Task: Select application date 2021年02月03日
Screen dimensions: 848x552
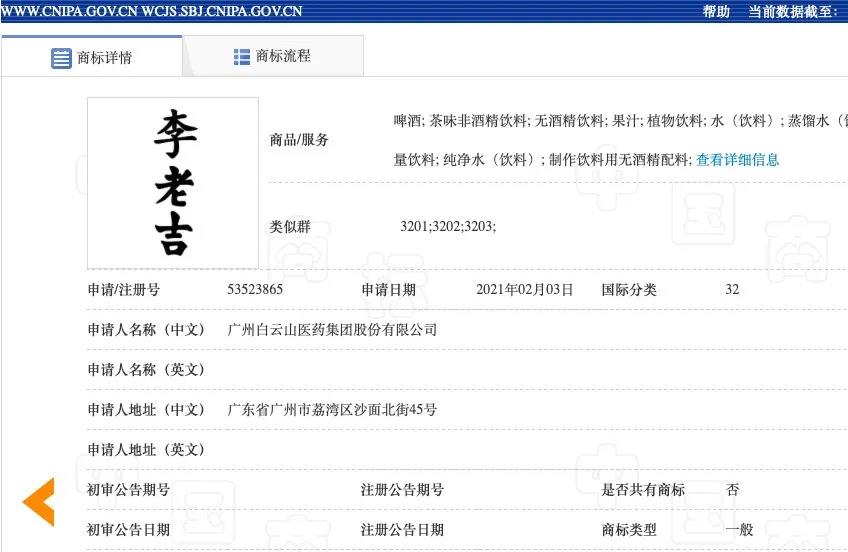Action: [x=524, y=289]
